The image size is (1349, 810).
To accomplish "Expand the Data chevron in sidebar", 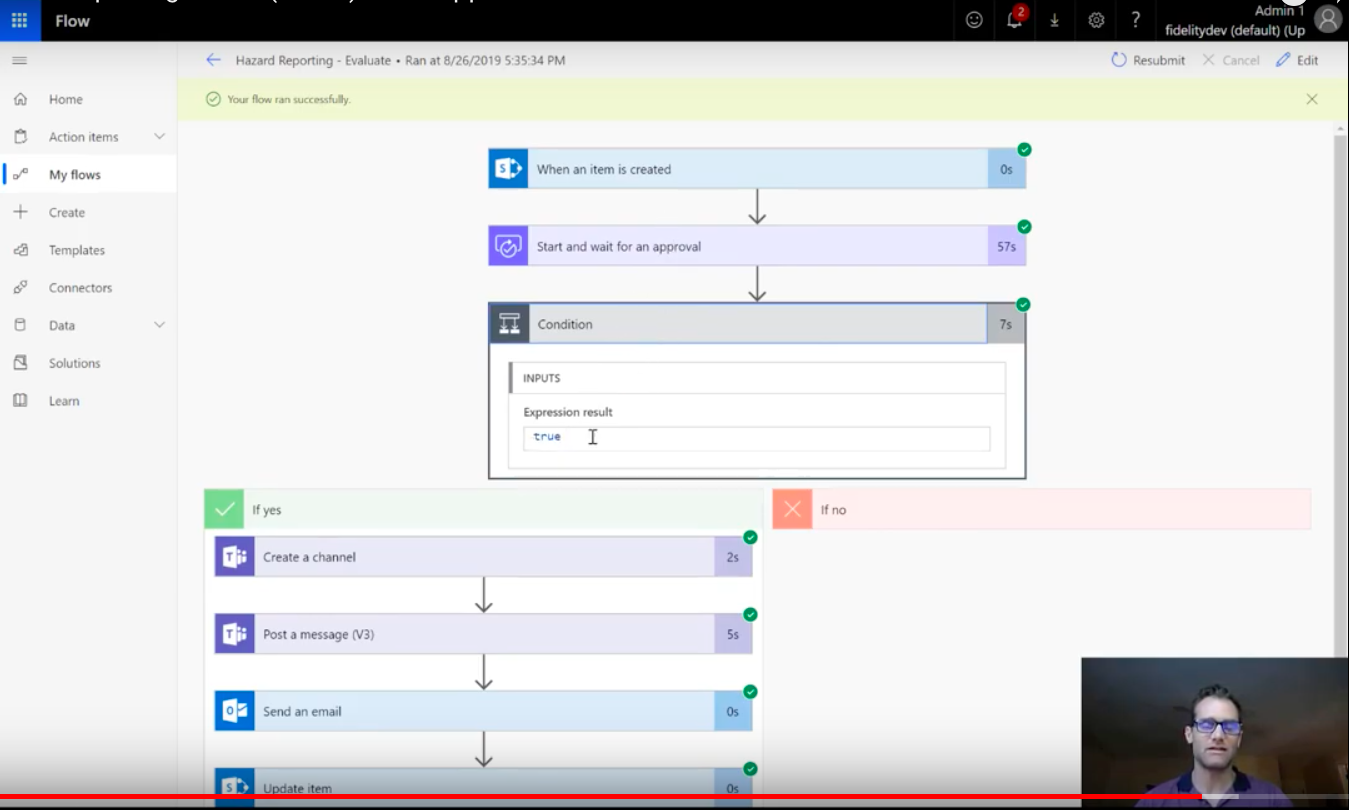I will (x=159, y=325).
